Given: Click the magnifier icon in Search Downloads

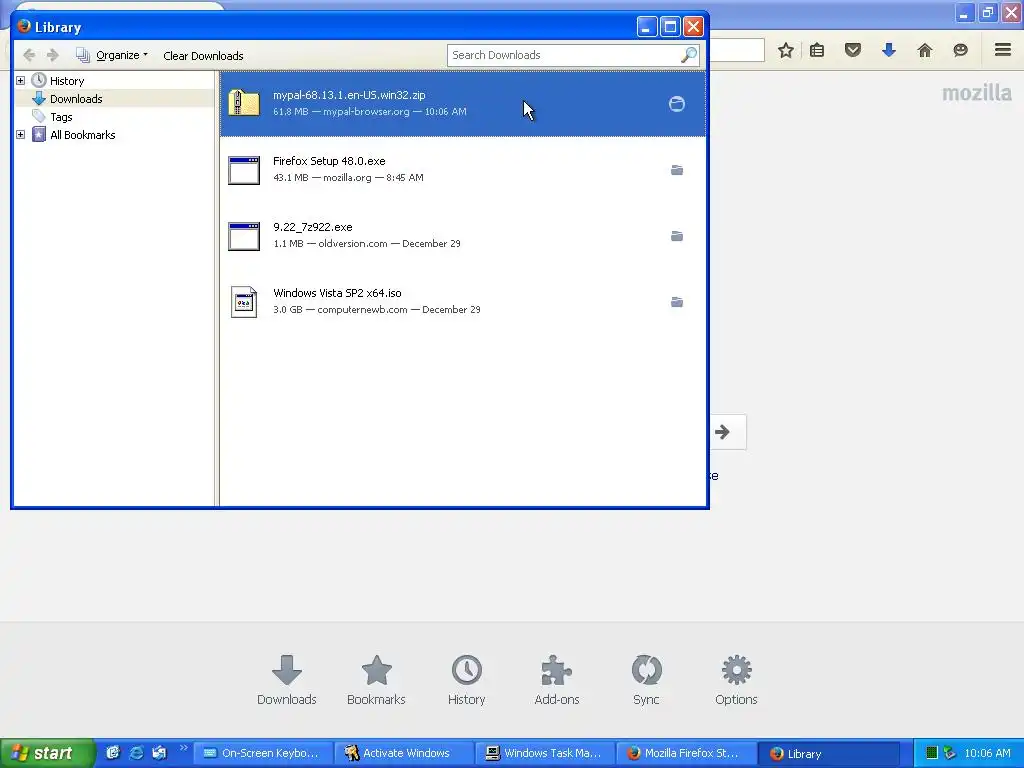Looking at the screenshot, I should (x=689, y=56).
